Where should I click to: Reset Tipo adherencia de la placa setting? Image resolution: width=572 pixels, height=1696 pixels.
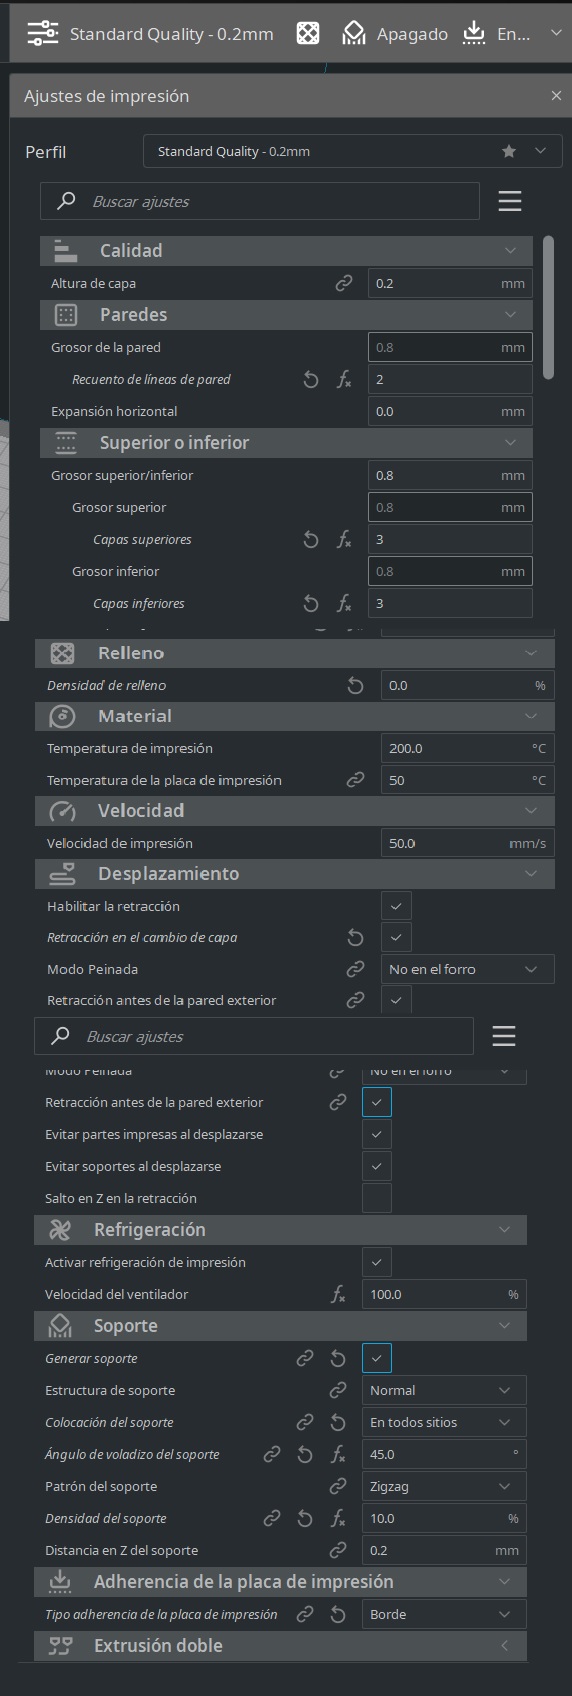coord(338,1614)
